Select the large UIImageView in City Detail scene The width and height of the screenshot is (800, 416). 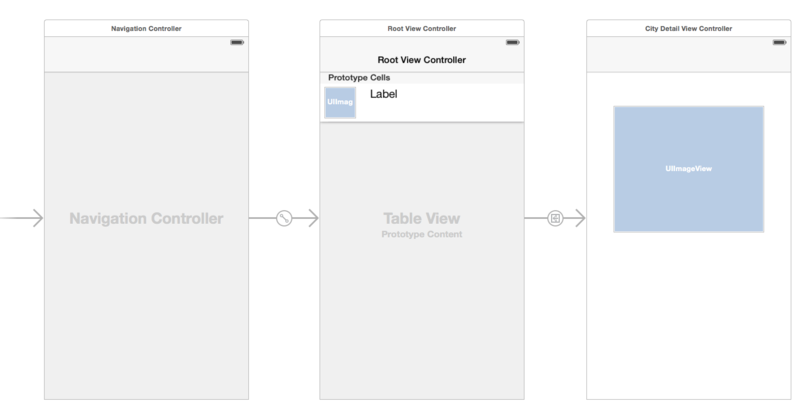point(689,169)
